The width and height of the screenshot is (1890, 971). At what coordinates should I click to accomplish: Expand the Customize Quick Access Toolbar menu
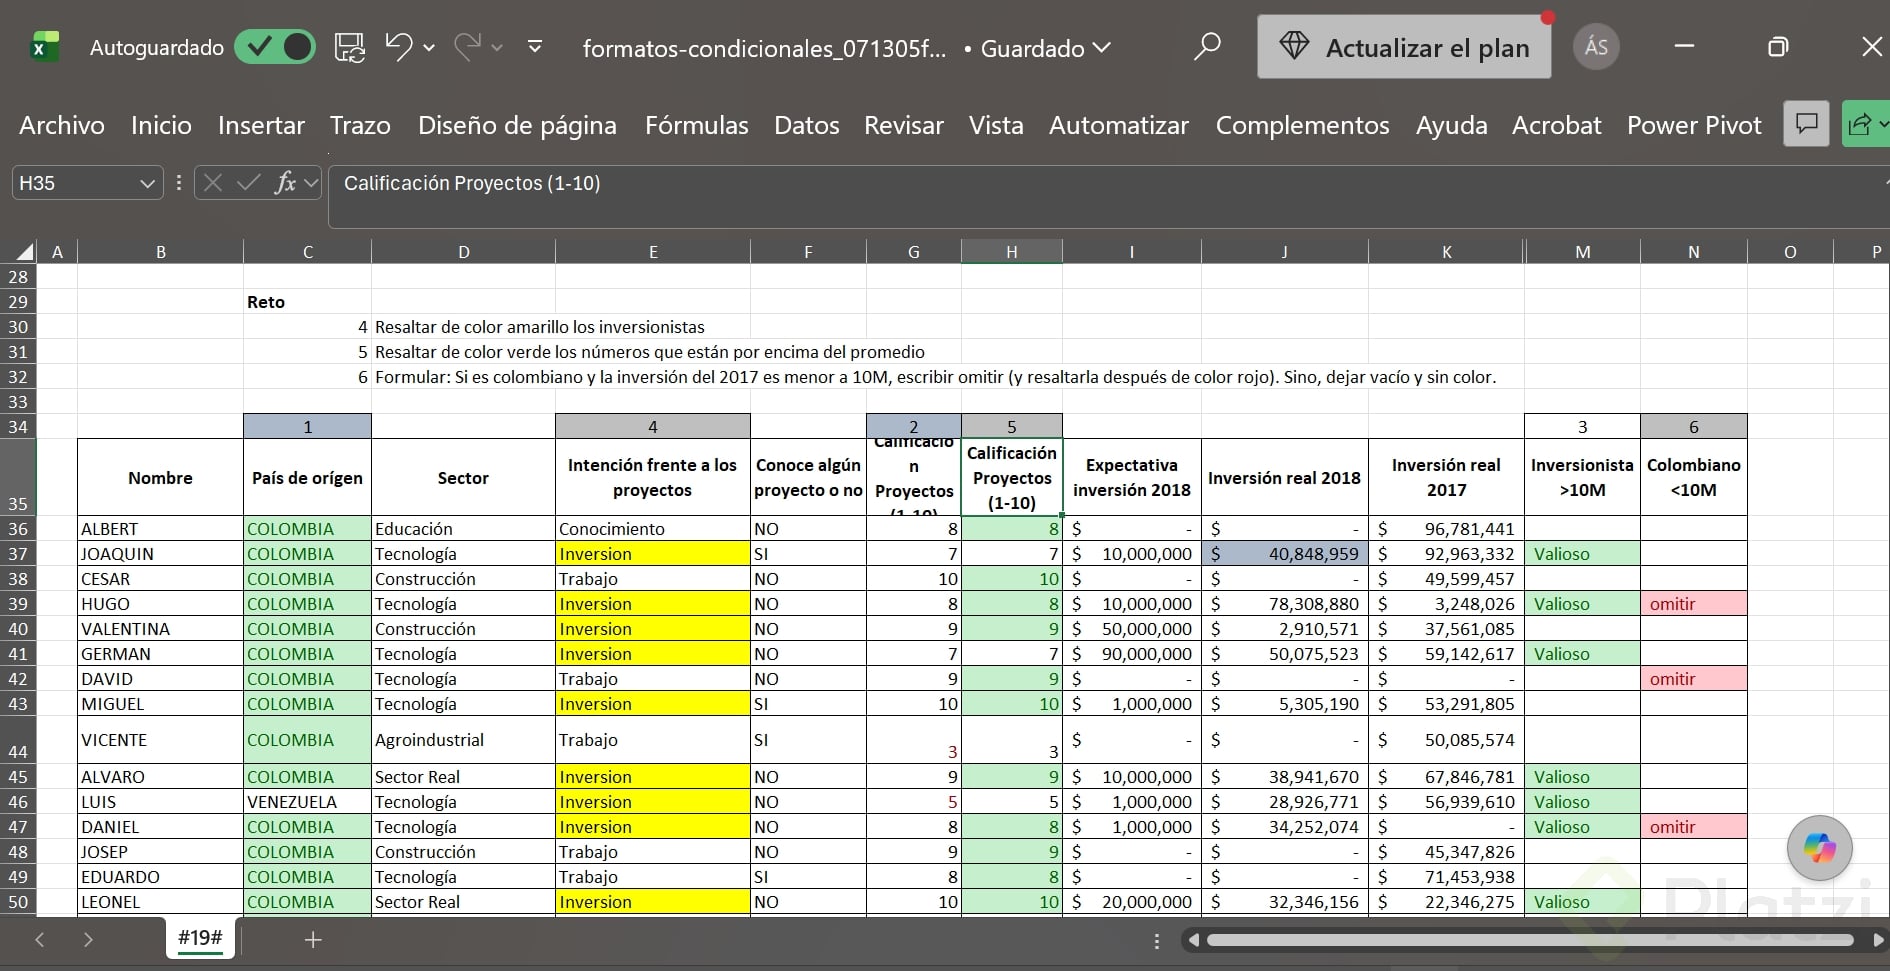[535, 47]
